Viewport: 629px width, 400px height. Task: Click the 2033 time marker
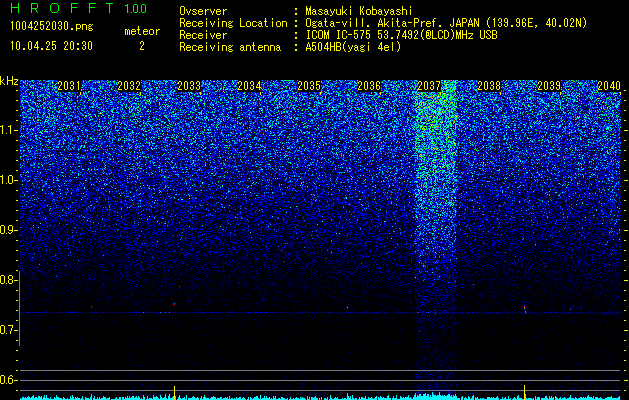[189, 86]
